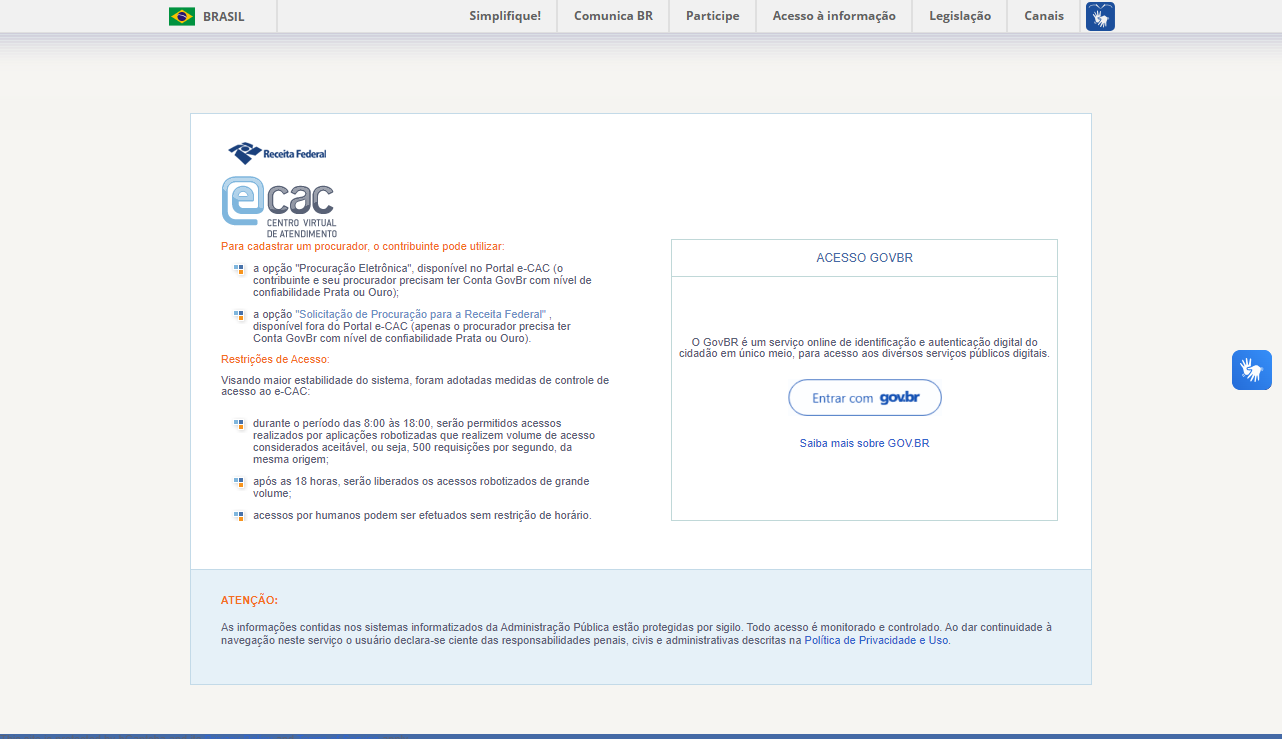
Task: Click the bullet icon beside Procuração Eletrônica option
Action: (239, 269)
